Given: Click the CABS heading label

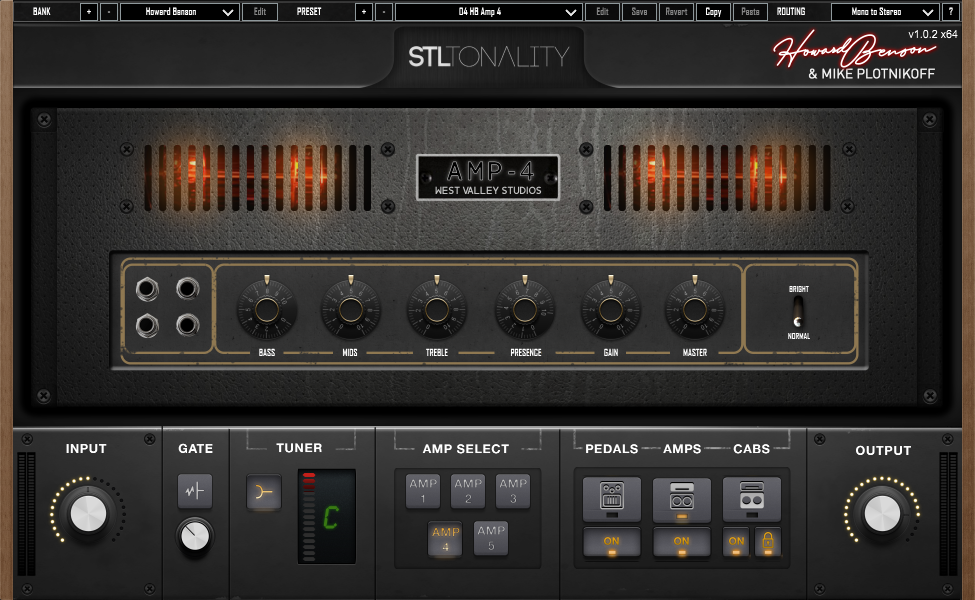Looking at the screenshot, I should click(751, 449).
